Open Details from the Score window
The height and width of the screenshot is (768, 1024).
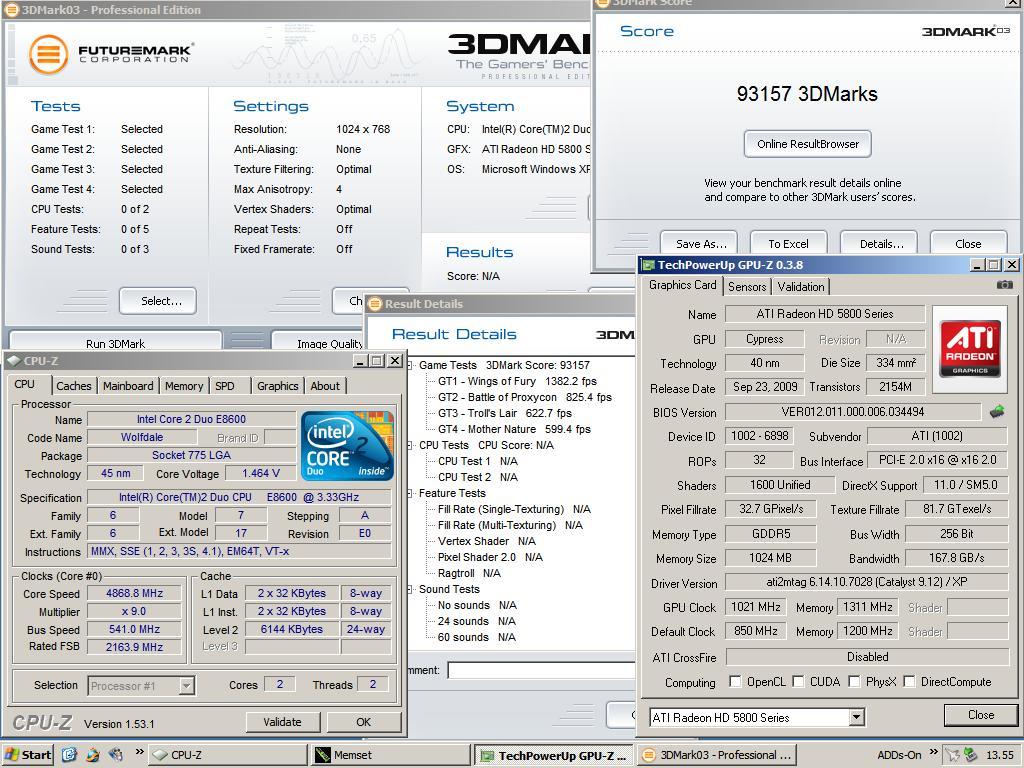[879, 243]
